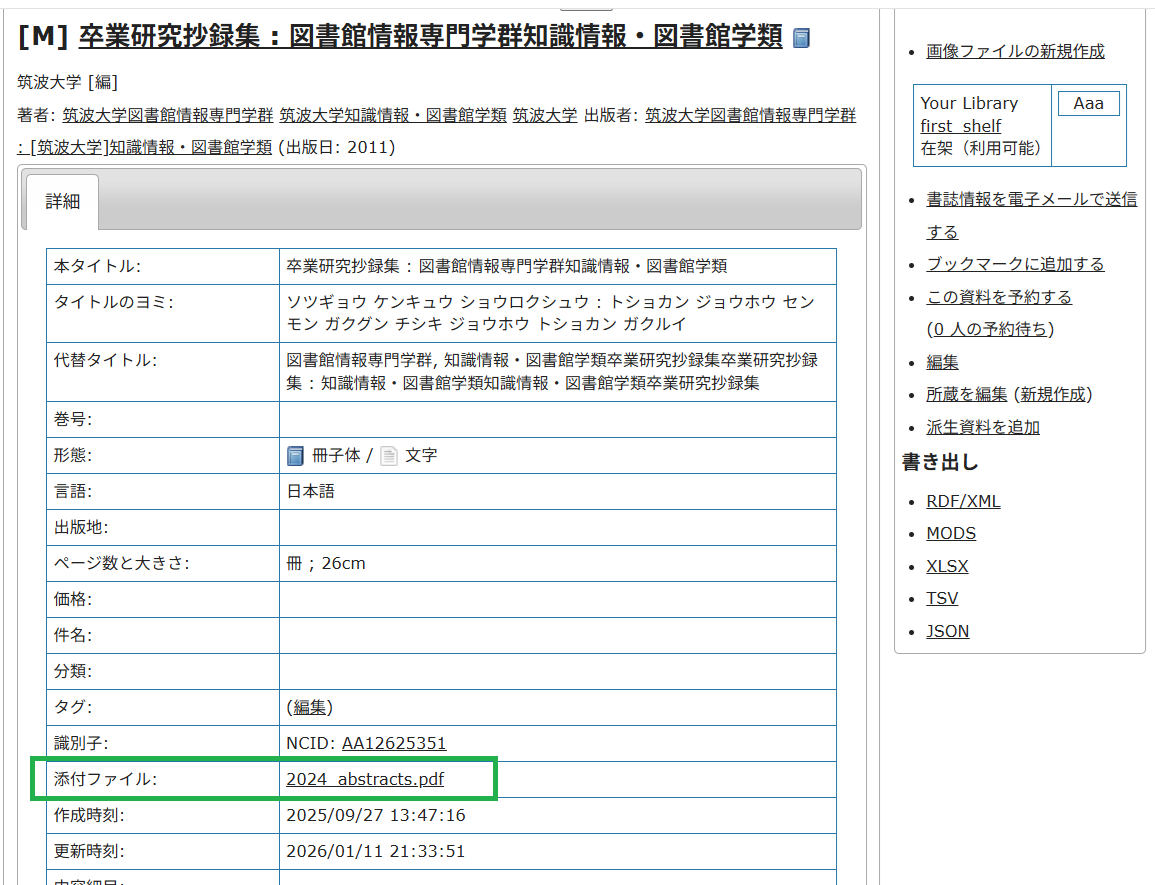Click 編集 link in the タグ row
Viewport: 1155px width, 885px height.
309,707
